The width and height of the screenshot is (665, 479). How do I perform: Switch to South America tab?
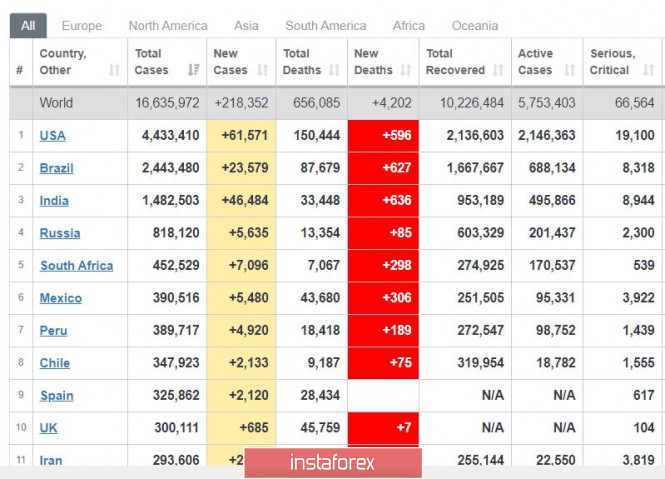[x=325, y=25]
